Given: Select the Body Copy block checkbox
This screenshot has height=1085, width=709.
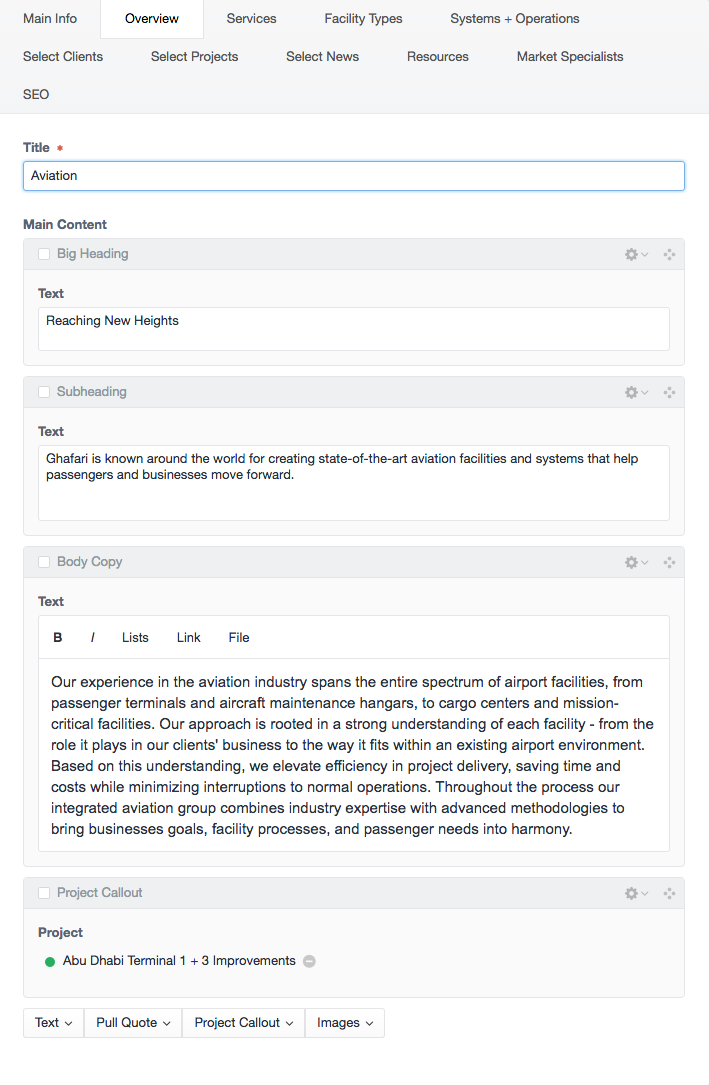Looking at the screenshot, I should [44, 562].
